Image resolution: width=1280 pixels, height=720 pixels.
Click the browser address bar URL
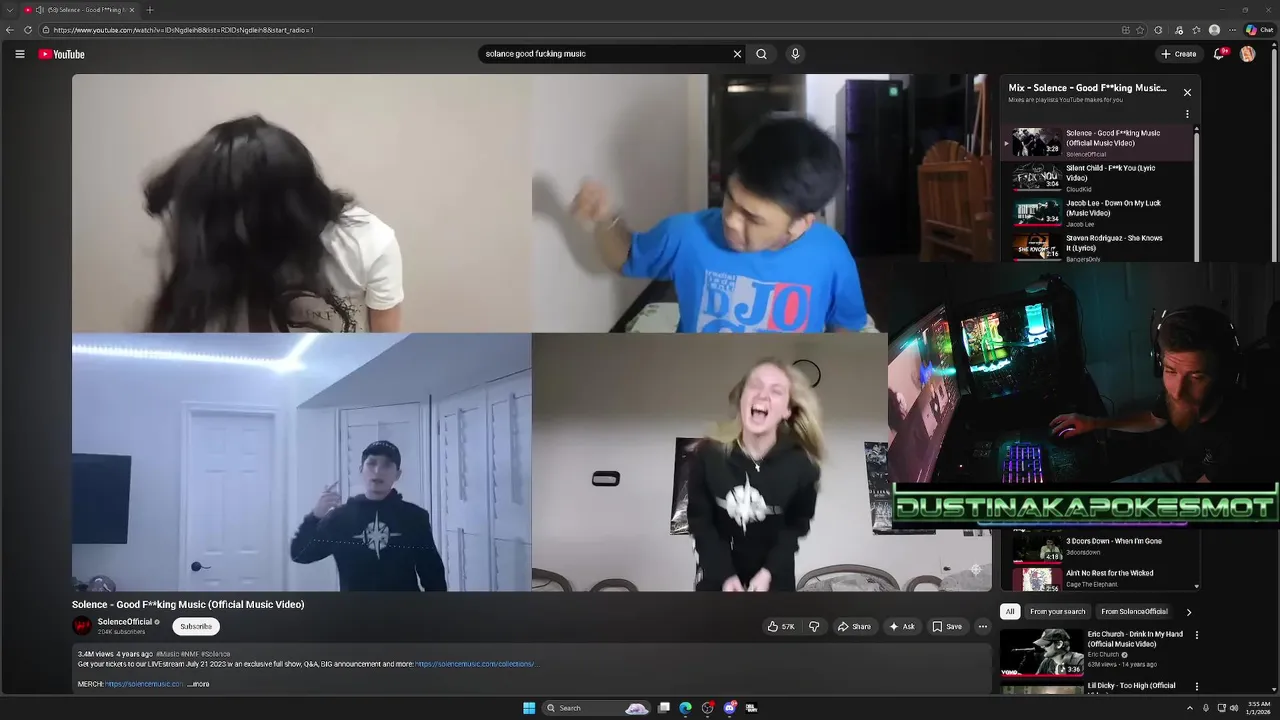pos(183,30)
